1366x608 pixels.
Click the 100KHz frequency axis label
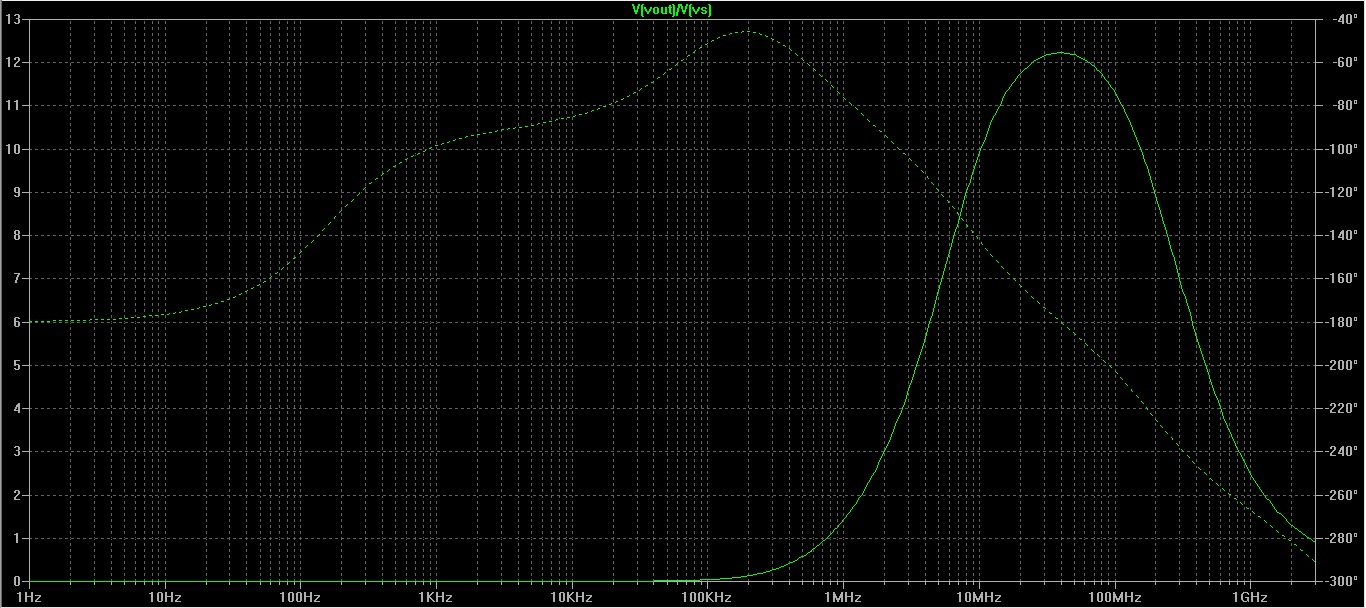(707, 596)
